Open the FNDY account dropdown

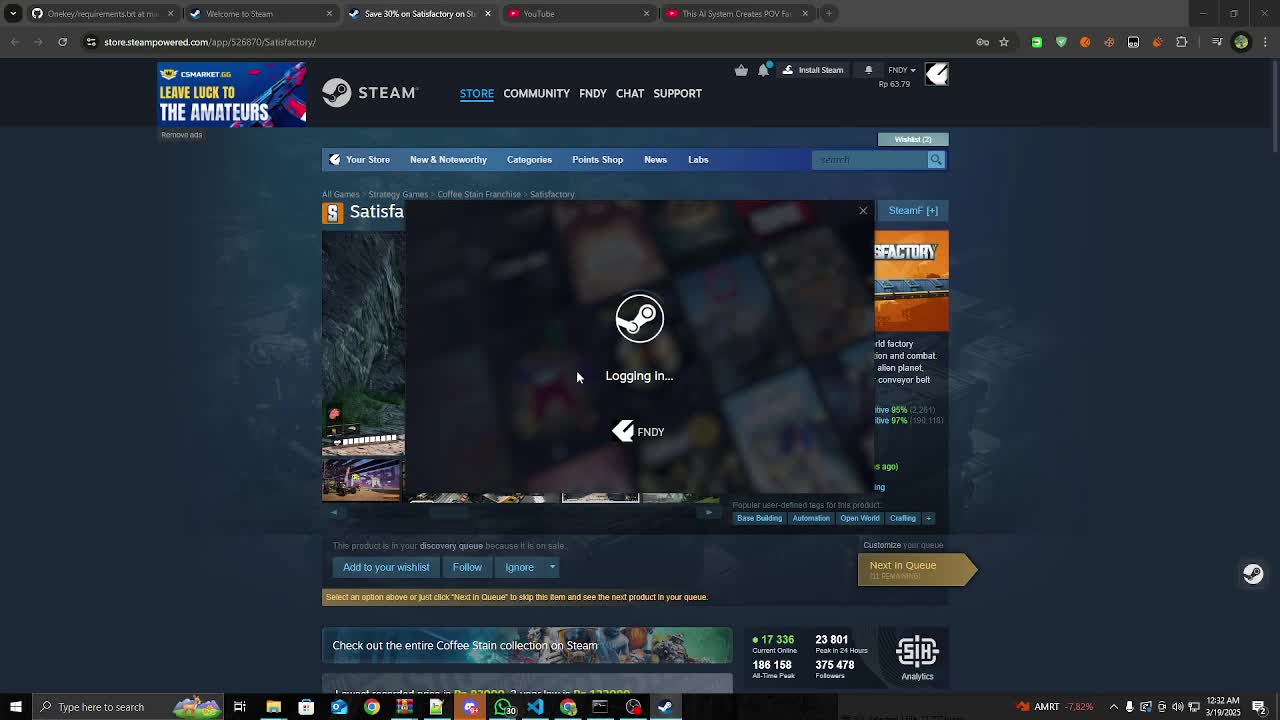(x=899, y=70)
